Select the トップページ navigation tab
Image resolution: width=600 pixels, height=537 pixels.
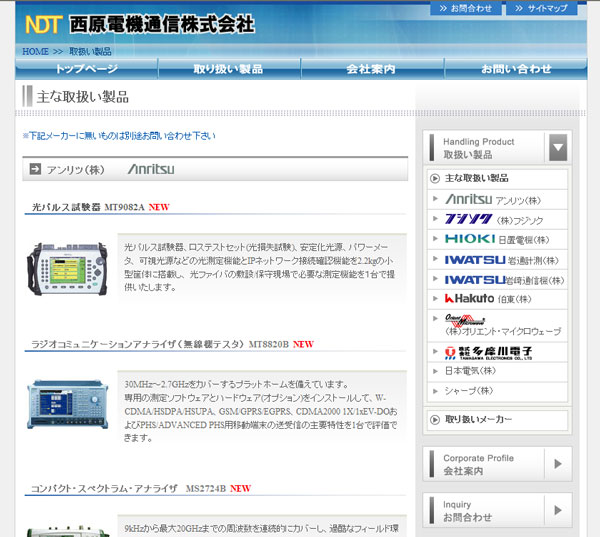86,69
